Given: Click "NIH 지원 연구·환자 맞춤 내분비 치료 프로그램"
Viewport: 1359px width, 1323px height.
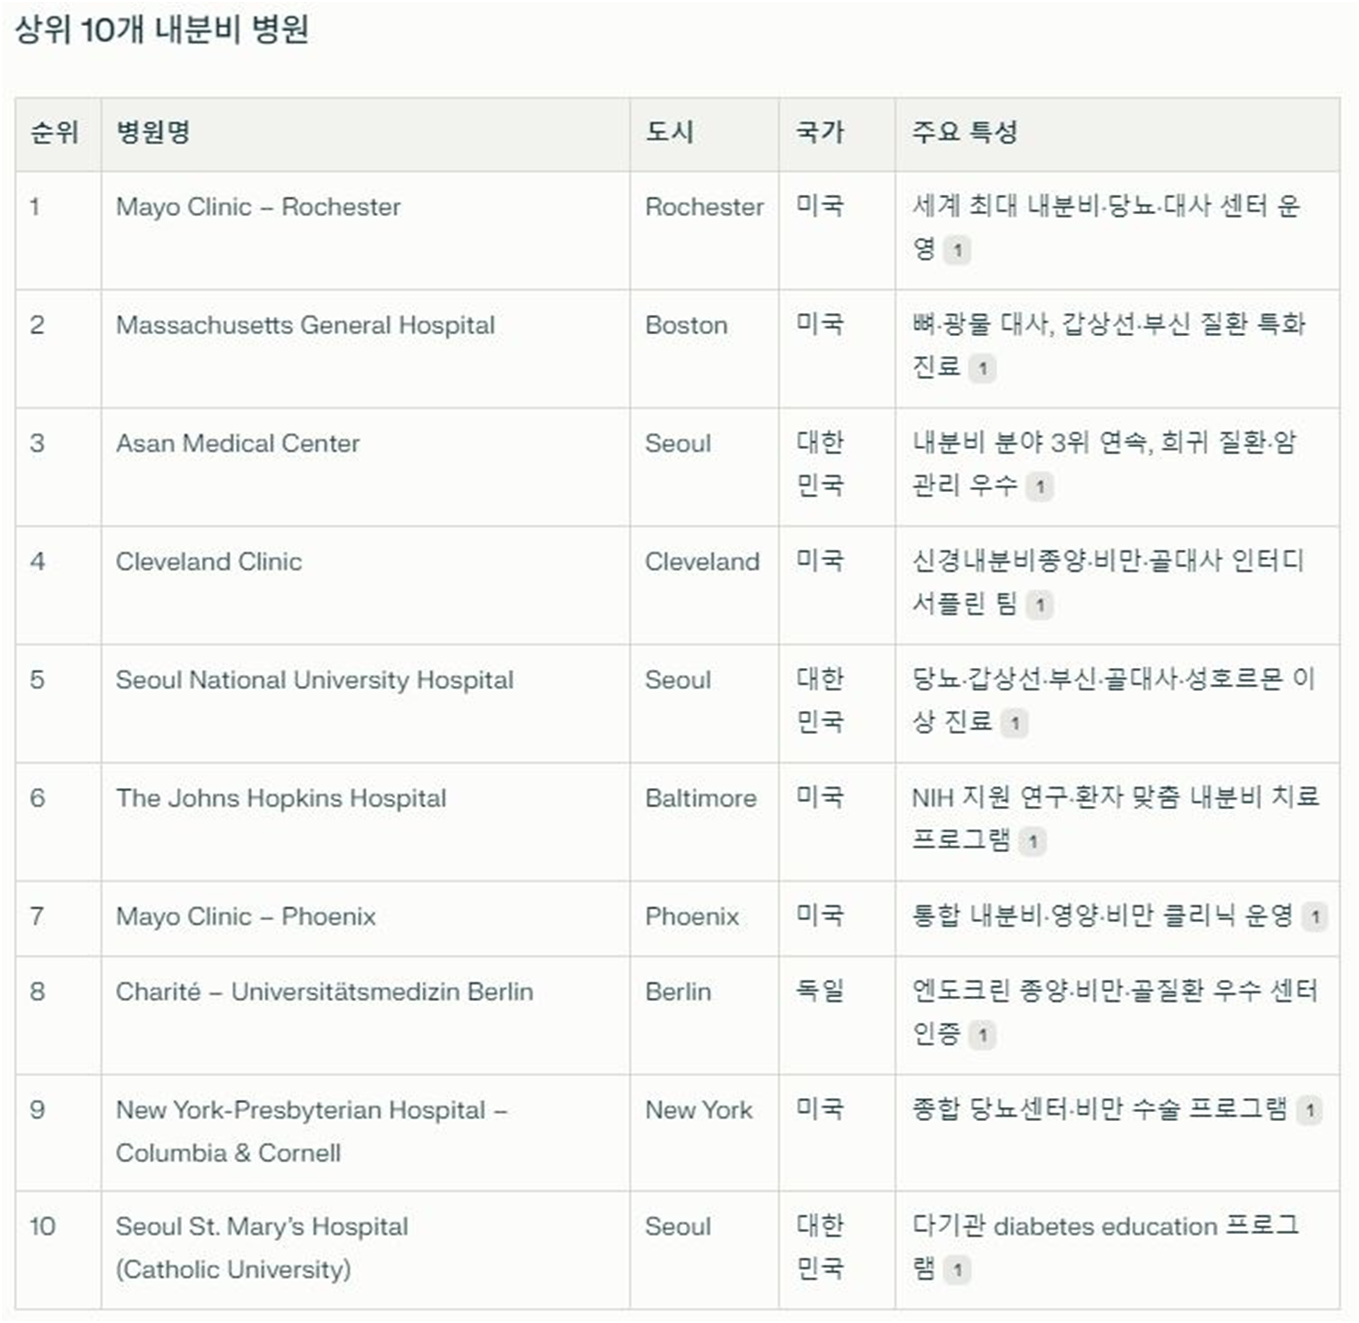Looking at the screenshot, I should point(1115,818).
